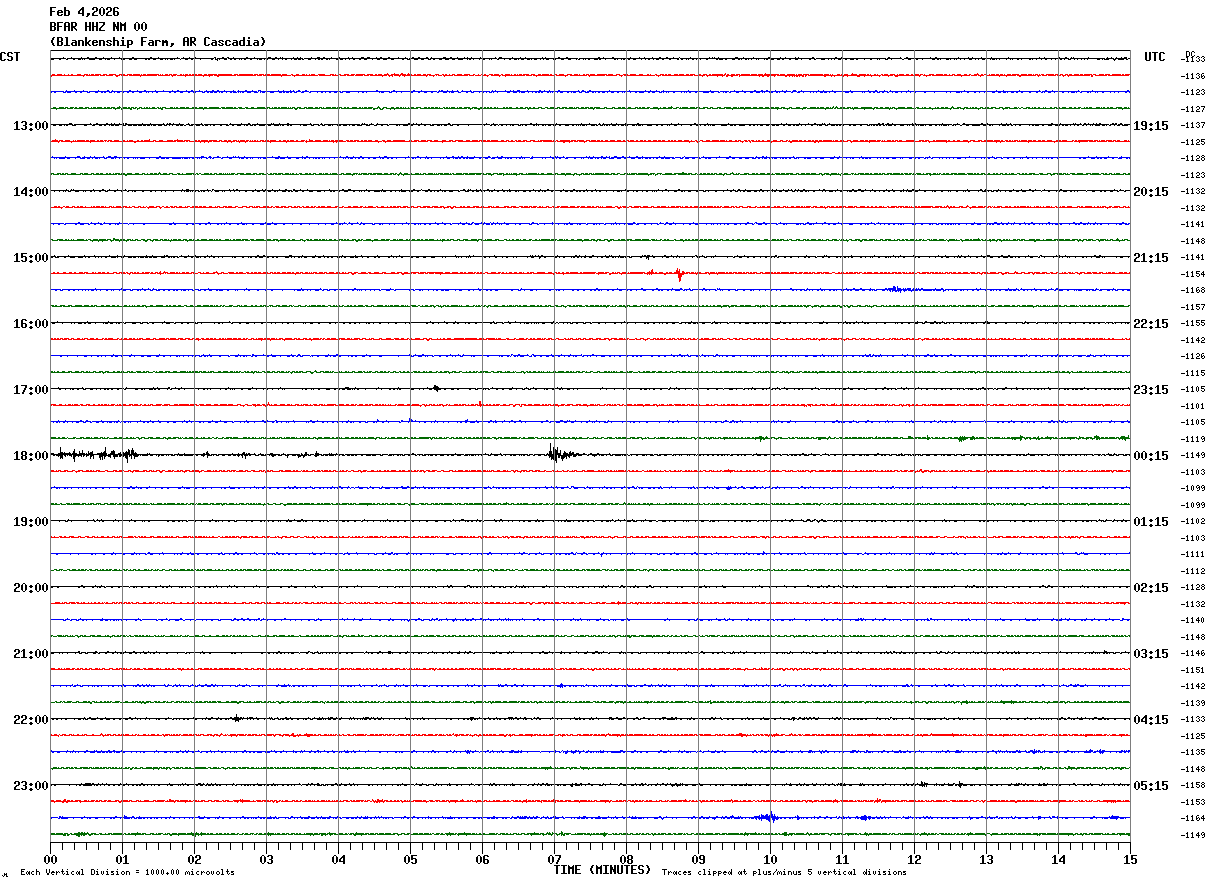Click the CST timezone label
The width and height of the screenshot is (1210, 886).
10,57
